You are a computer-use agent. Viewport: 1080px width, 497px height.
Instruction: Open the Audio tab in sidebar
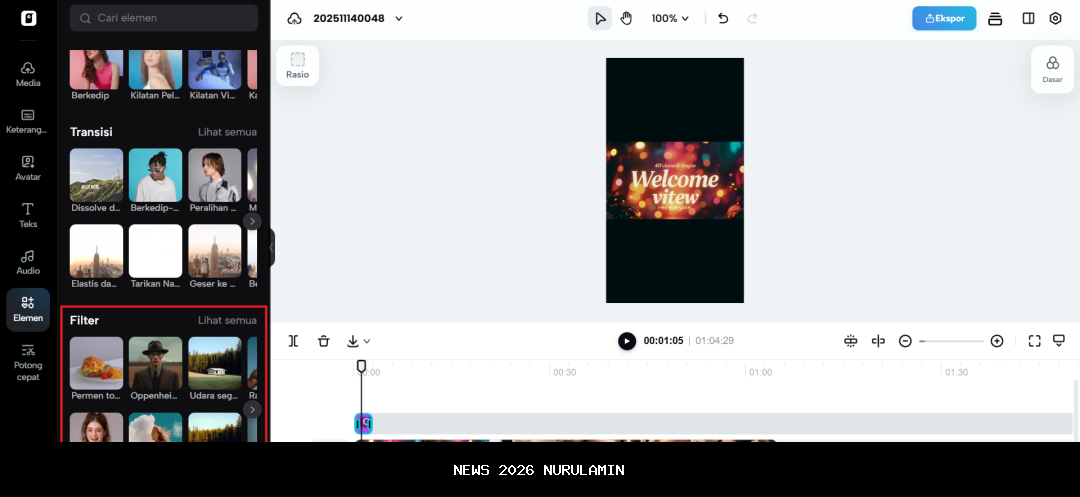(x=28, y=262)
